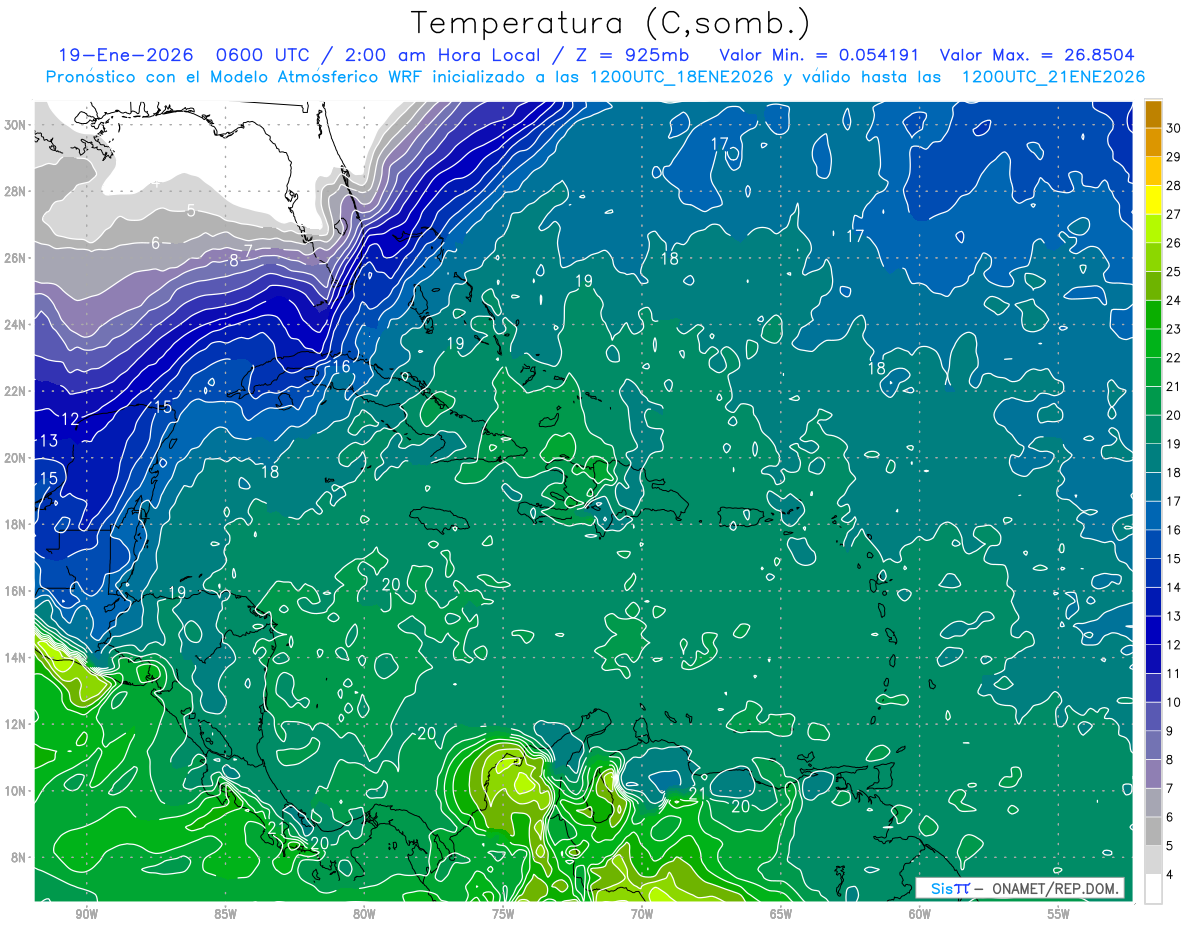The image size is (1200, 927).
Task: Click the "75W" longitude axis label
Action: (x=503, y=914)
